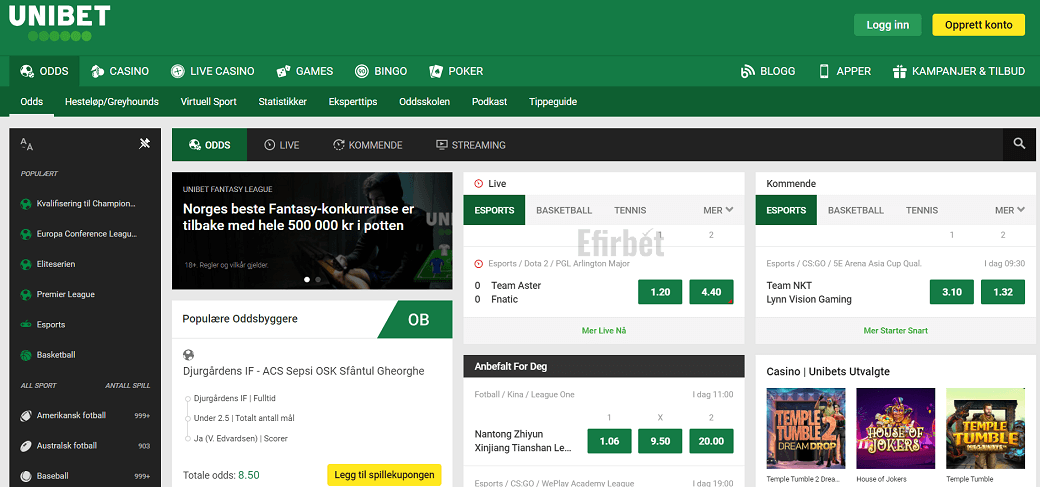Select TENNIS tab in Kommende panel

[922, 210]
